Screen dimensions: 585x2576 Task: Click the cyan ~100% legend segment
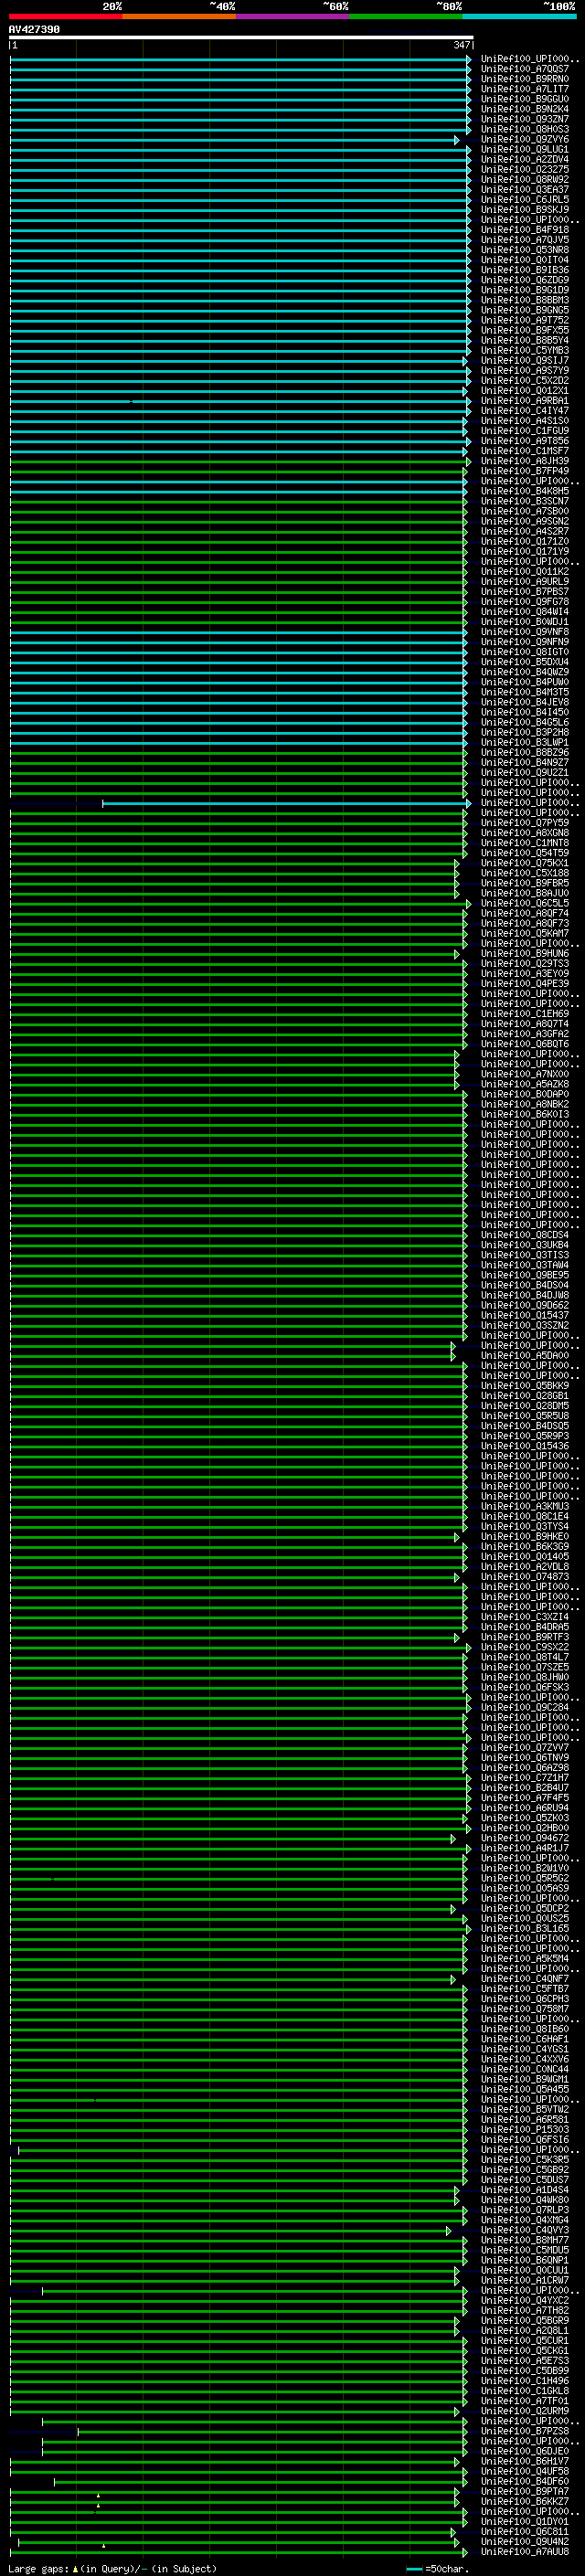click(519, 16)
